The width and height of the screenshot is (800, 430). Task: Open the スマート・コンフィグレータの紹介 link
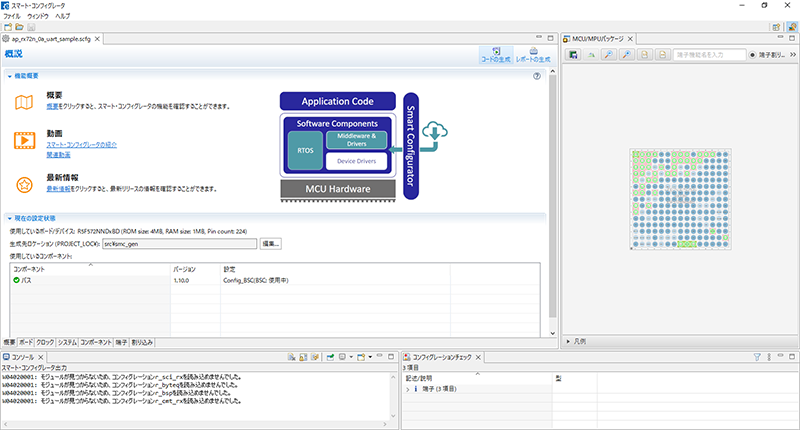point(82,145)
